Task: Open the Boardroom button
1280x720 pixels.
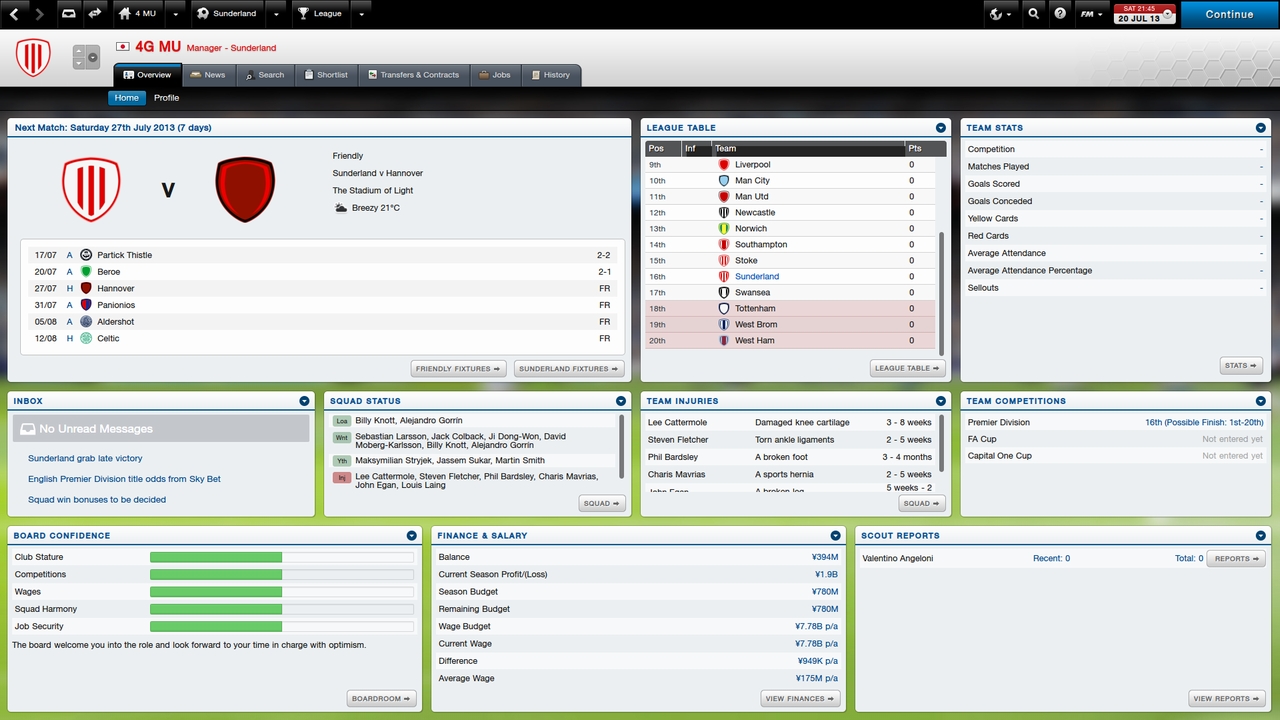Action: [382, 699]
